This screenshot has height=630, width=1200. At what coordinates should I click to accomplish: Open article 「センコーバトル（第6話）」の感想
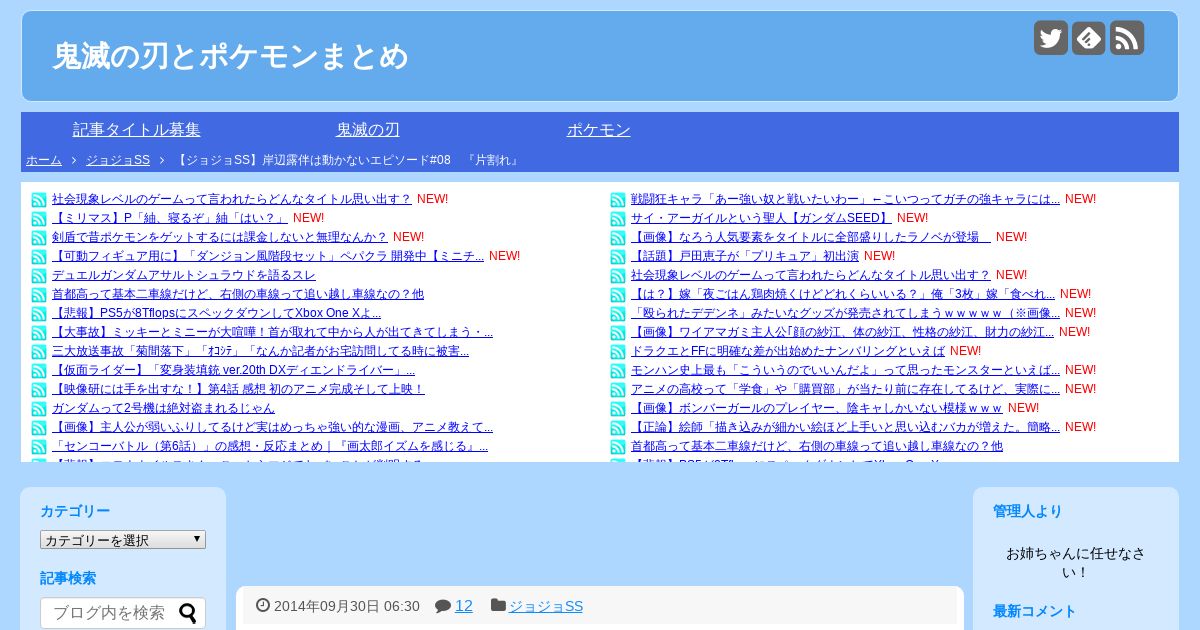pyautogui.click(x=270, y=446)
